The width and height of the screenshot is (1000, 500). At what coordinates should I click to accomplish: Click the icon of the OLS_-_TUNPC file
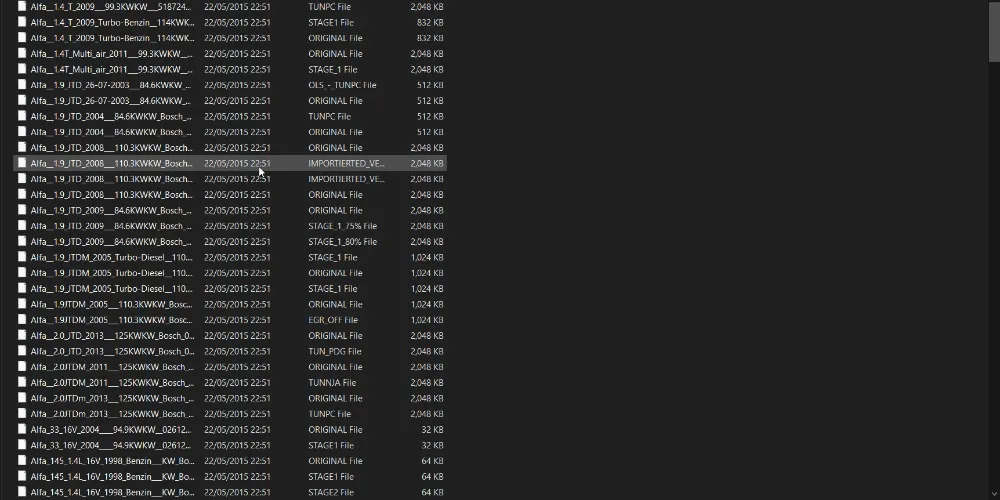pyautogui.click(x=22, y=85)
